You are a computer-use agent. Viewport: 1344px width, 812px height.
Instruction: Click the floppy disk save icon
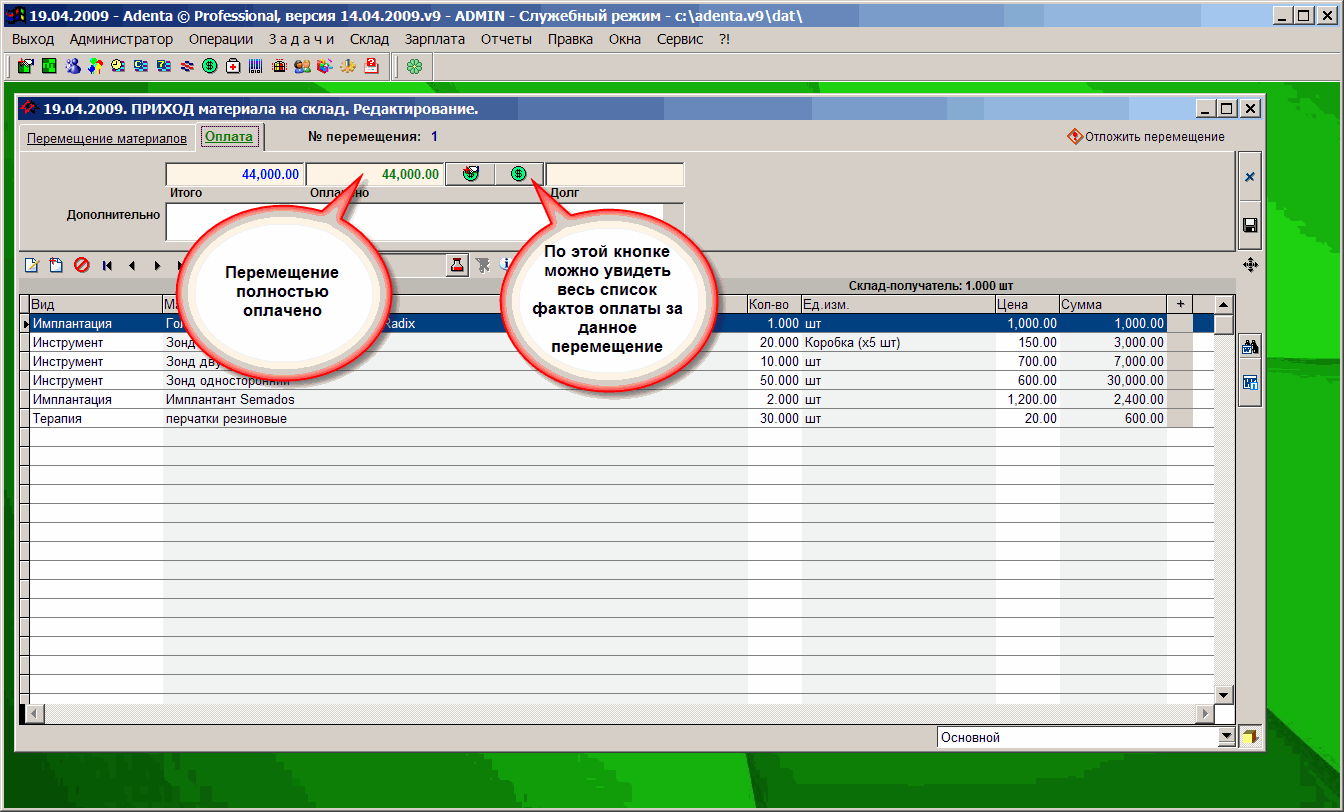[1249, 226]
